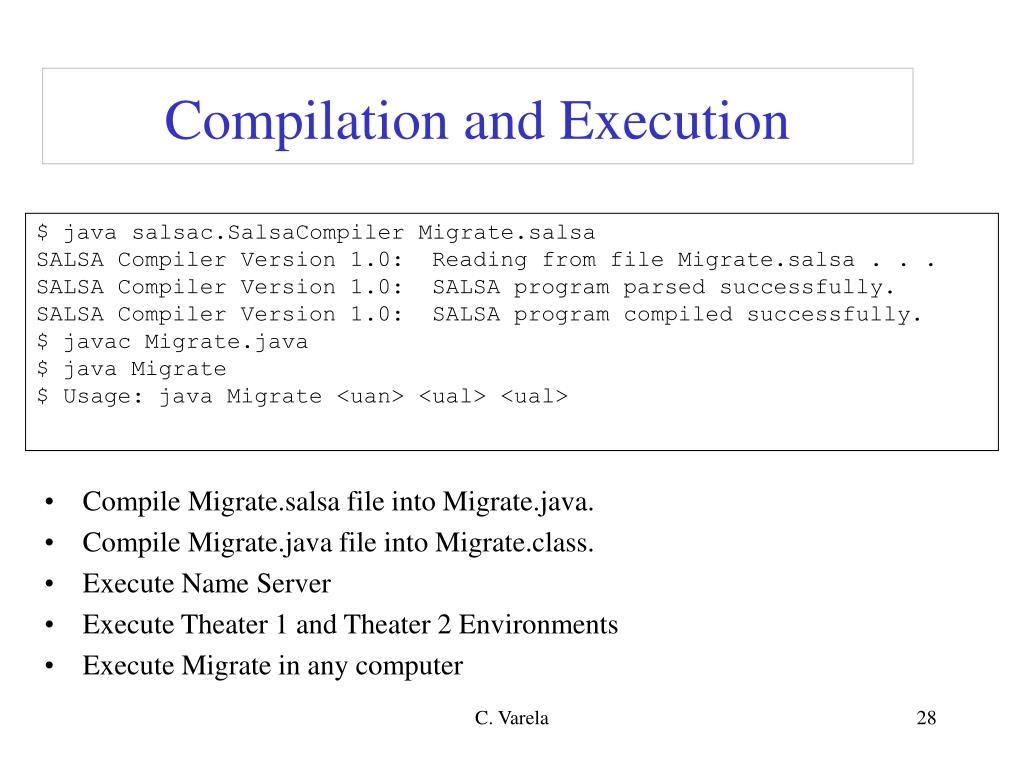The height and width of the screenshot is (768, 1024).
Task: Click the slide title 'Compilation and Execution'
Action: [477, 121]
